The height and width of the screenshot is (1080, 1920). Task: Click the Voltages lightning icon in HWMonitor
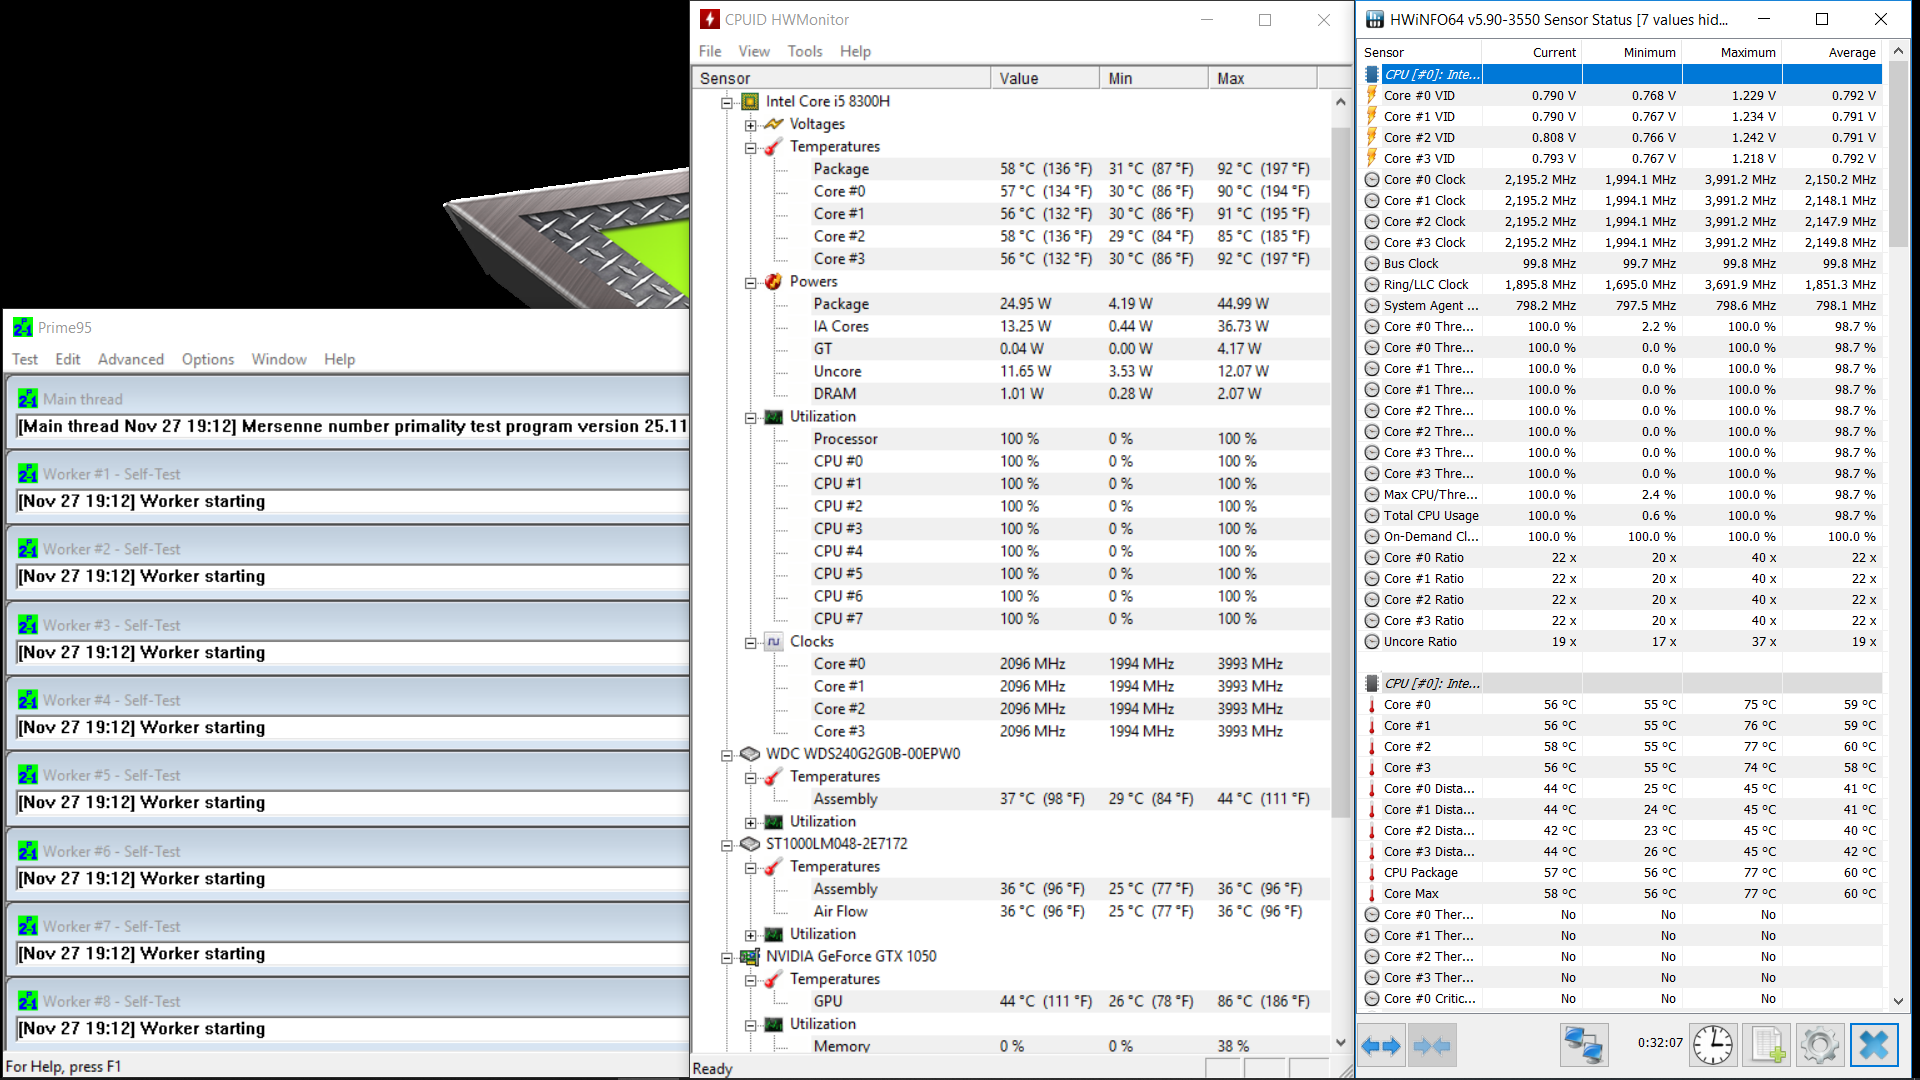[773, 124]
